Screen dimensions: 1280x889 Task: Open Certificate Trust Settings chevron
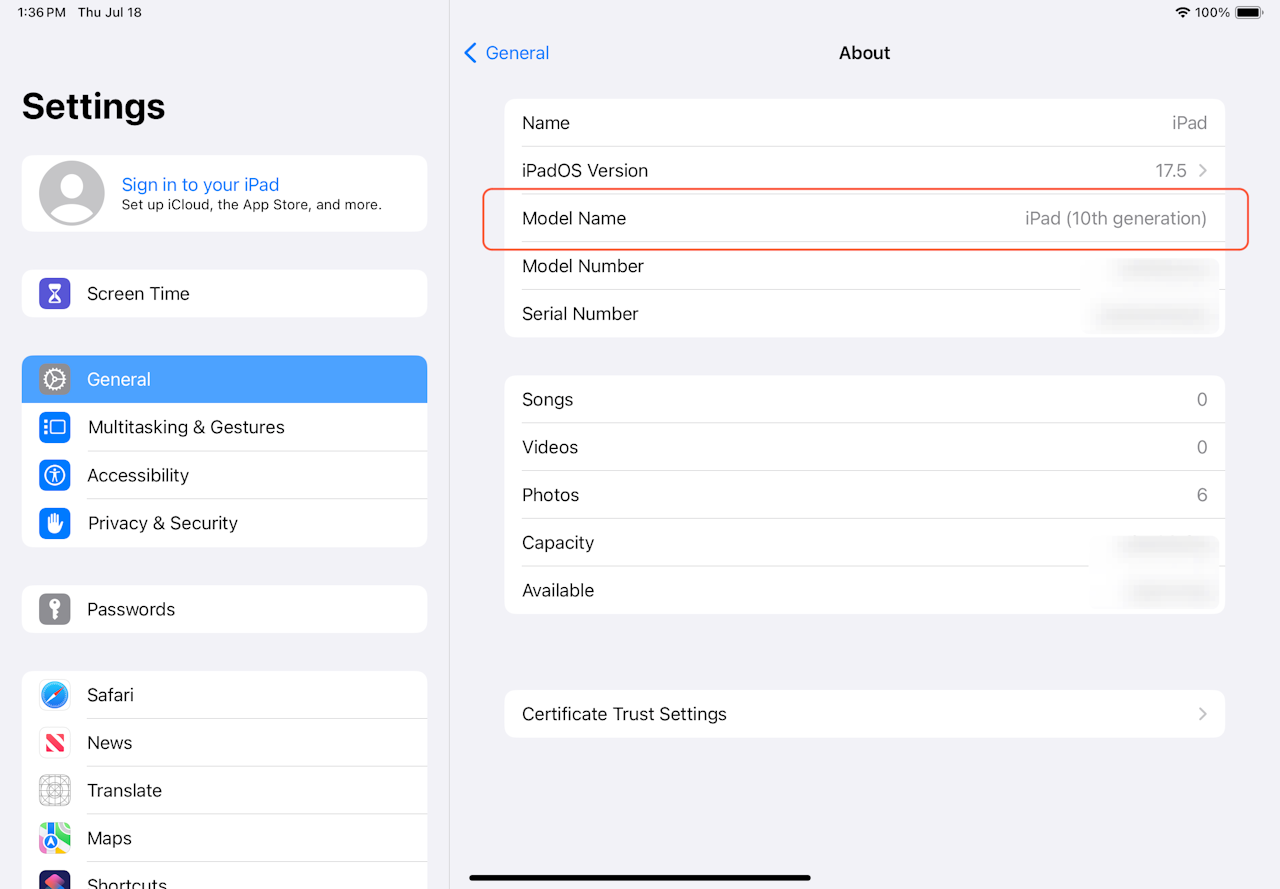click(1203, 714)
